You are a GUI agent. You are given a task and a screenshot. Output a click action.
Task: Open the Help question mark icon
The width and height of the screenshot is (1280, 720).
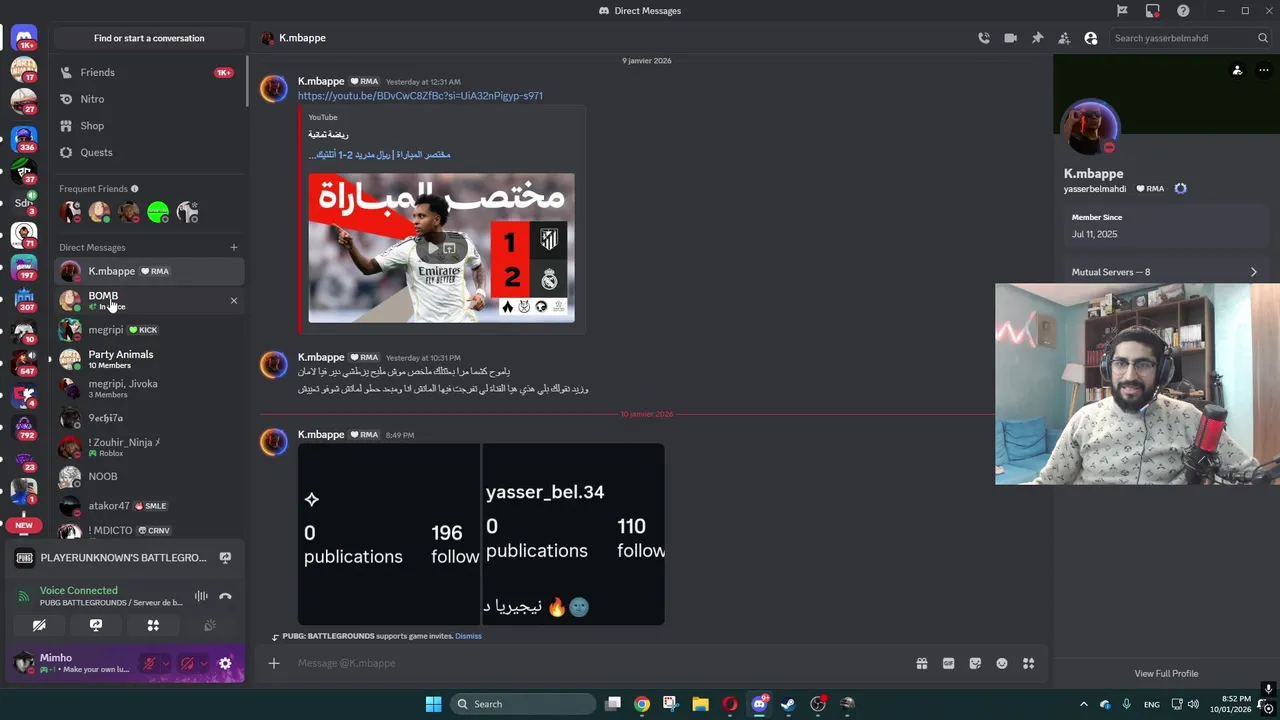(1183, 11)
